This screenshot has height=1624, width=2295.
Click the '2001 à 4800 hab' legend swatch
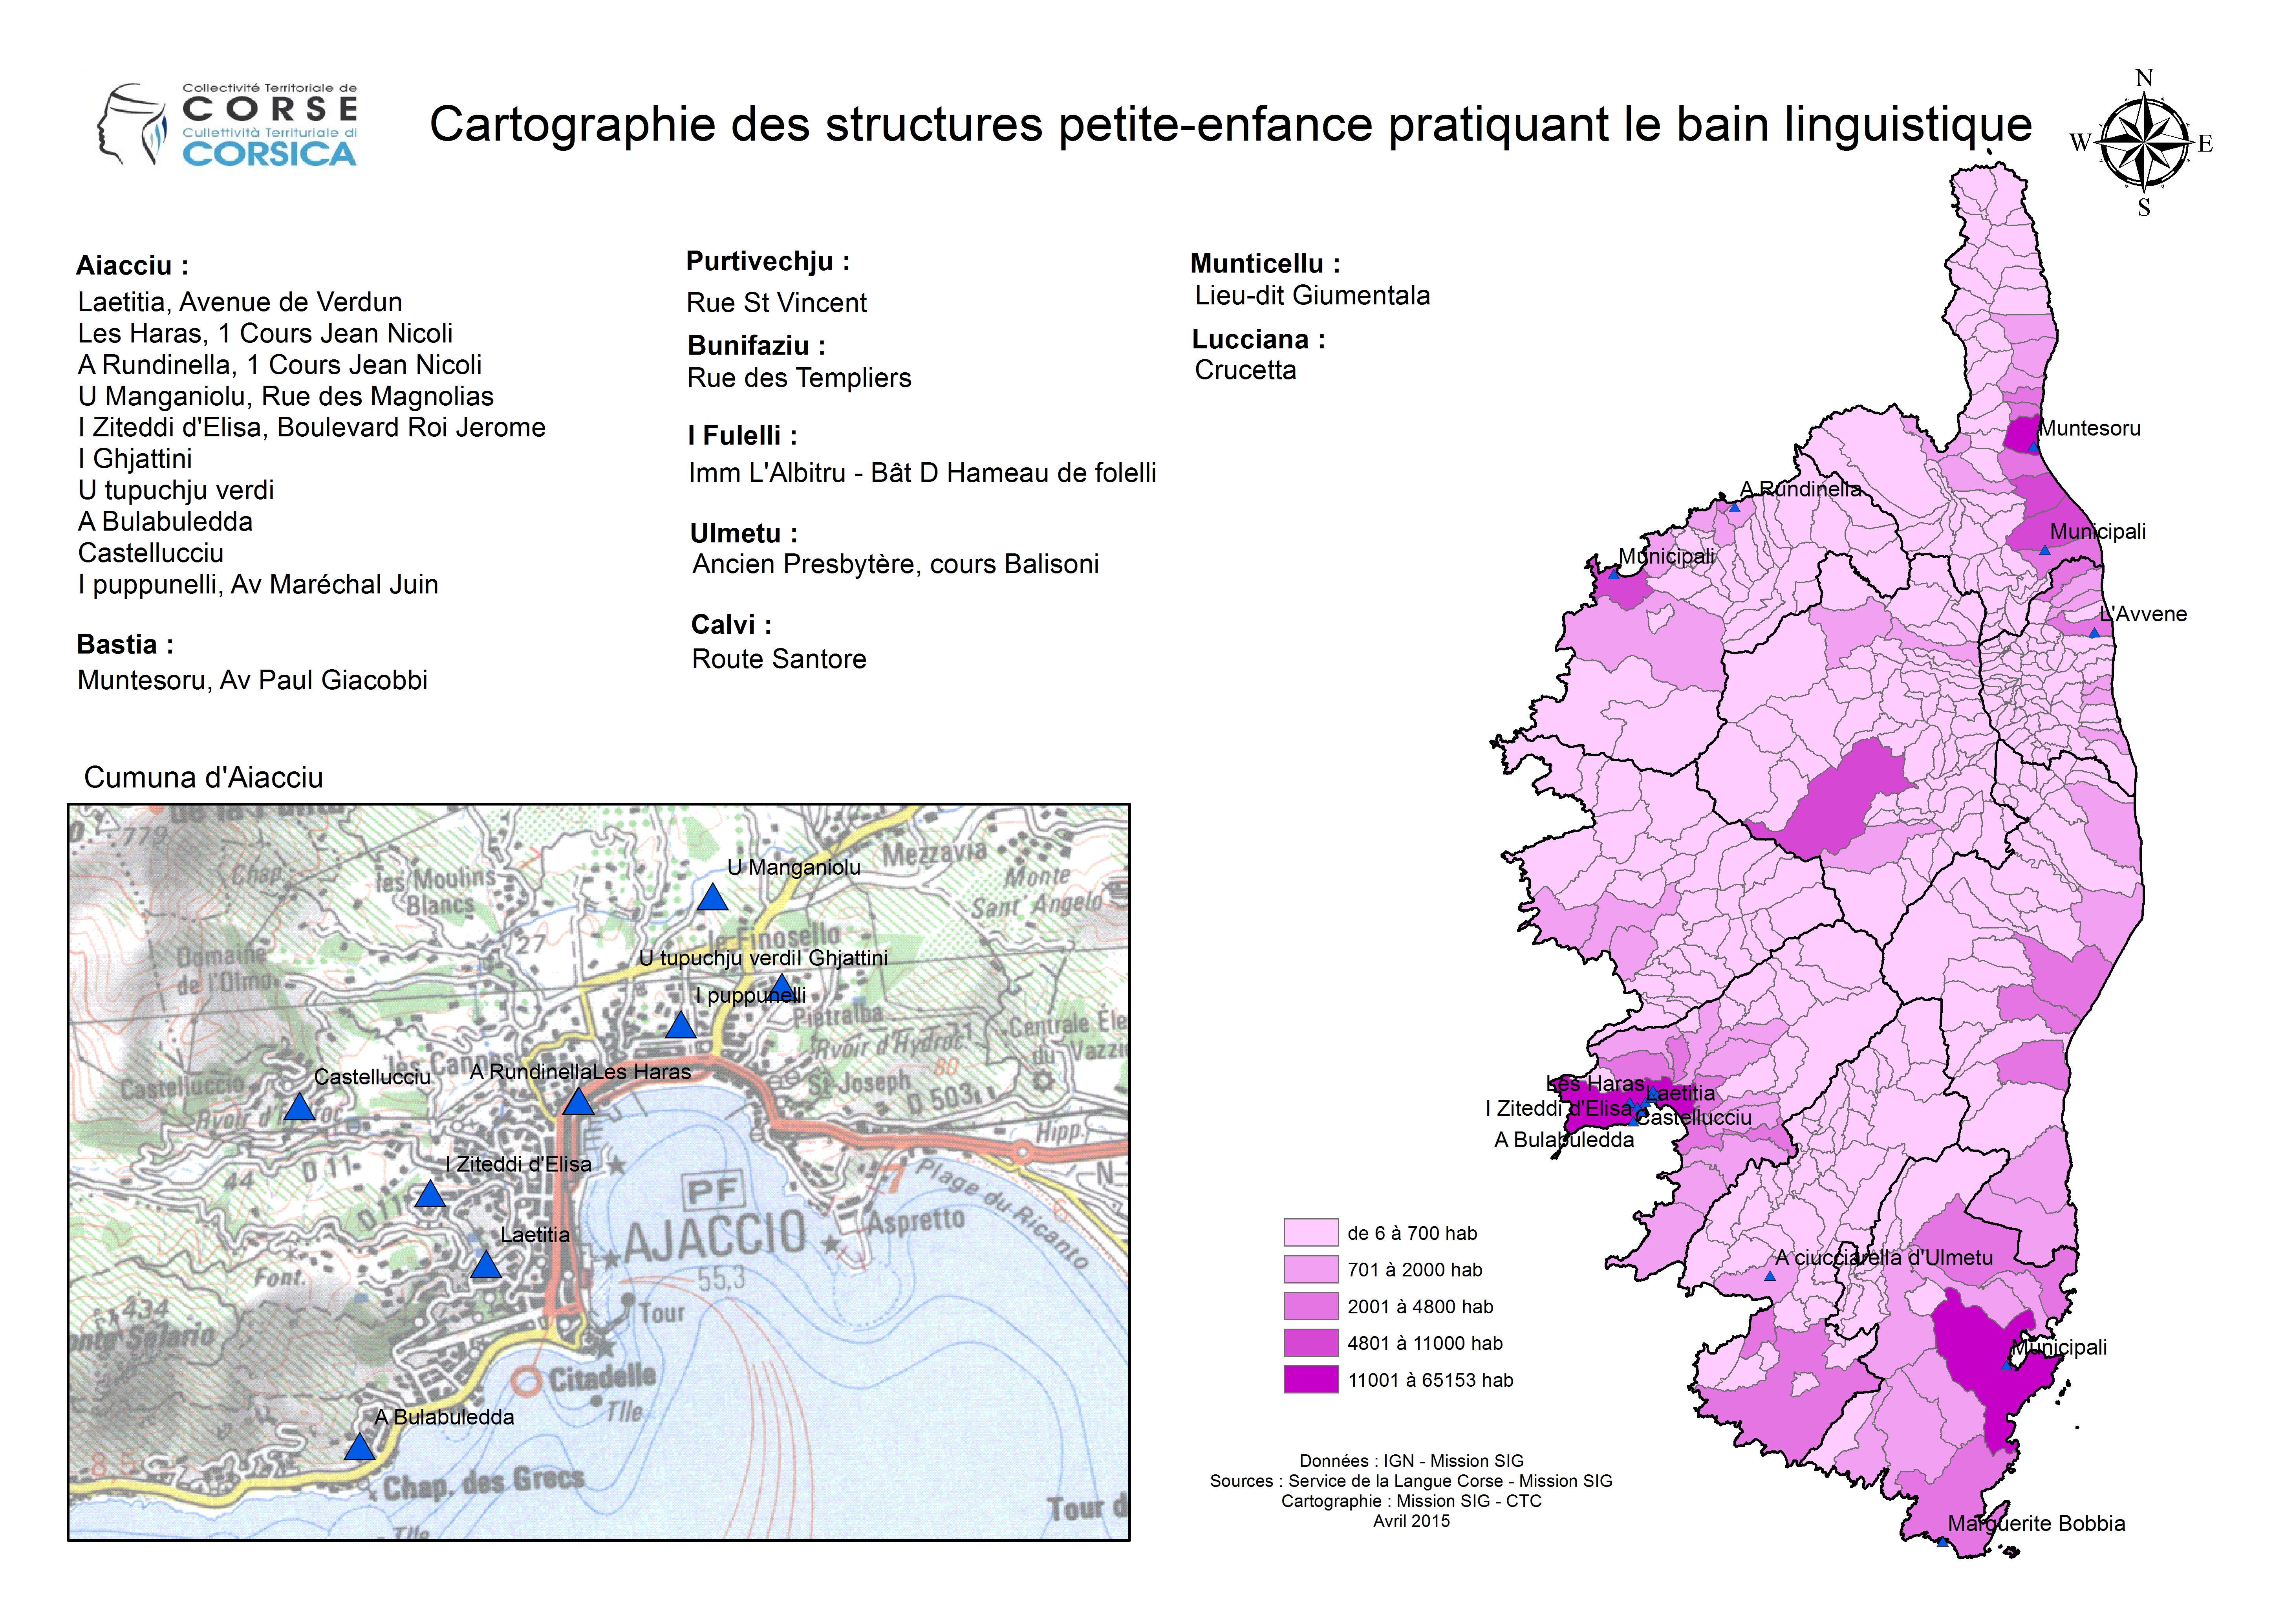click(1310, 1306)
